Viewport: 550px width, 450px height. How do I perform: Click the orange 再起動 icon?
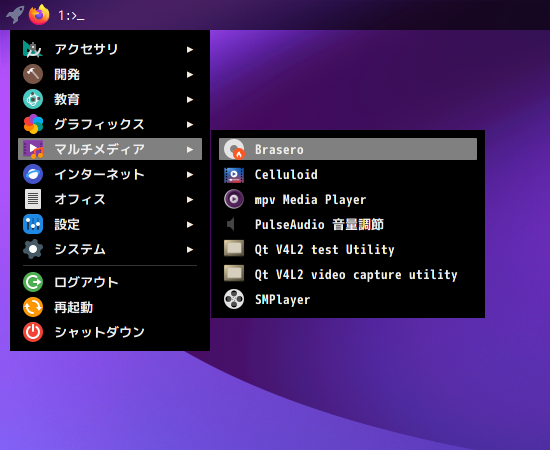tap(33, 307)
